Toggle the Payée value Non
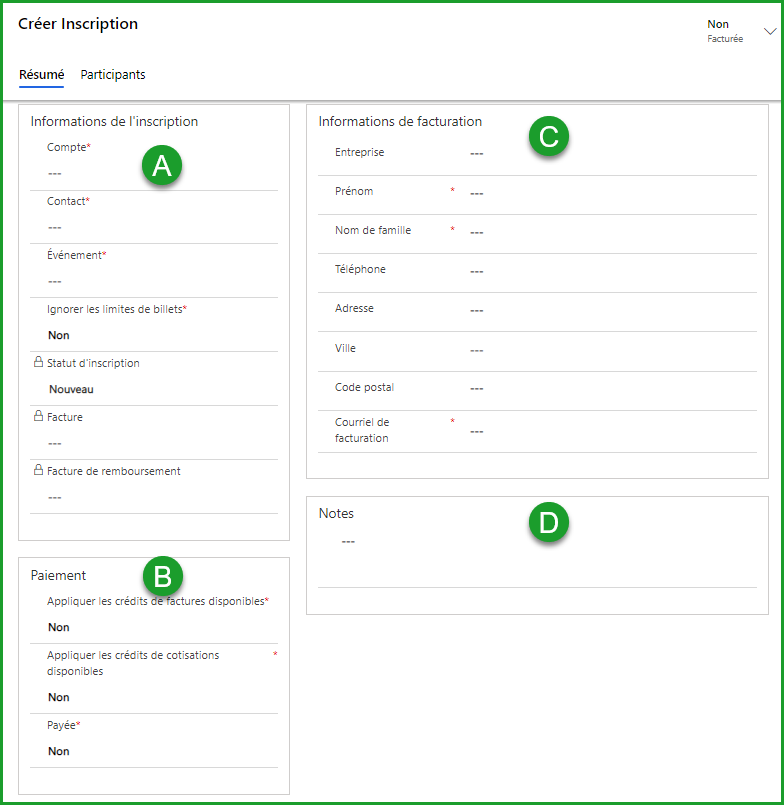 [59, 752]
